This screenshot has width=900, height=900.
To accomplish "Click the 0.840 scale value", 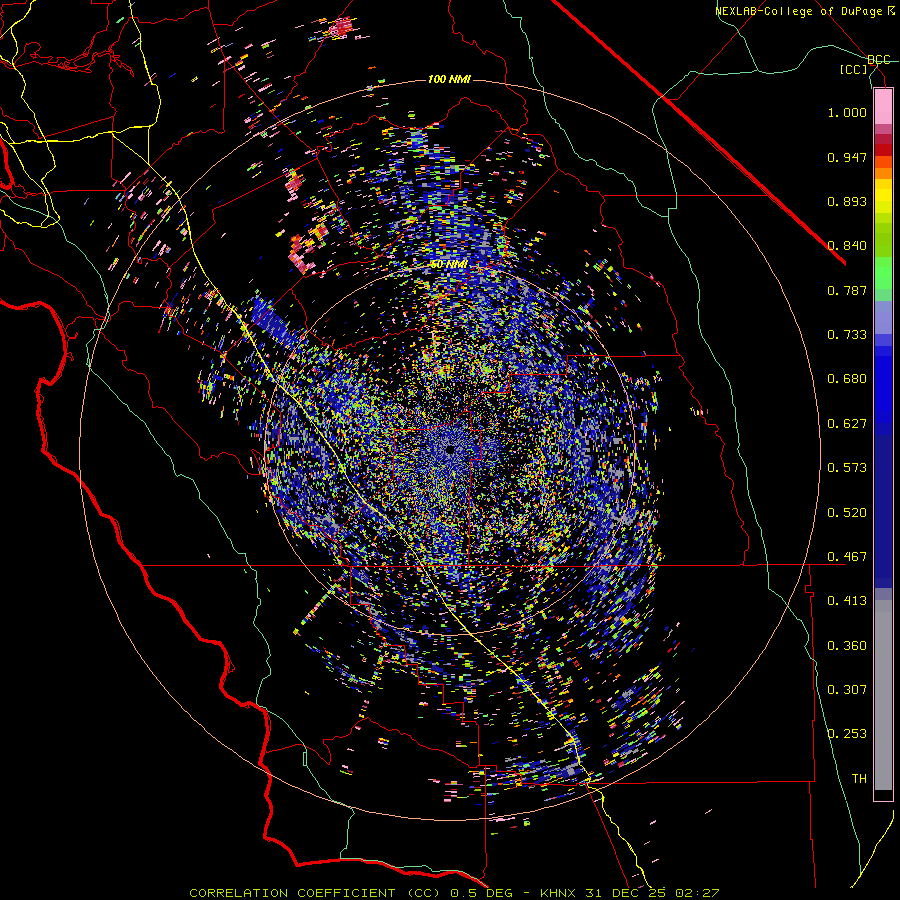I will tap(847, 246).
